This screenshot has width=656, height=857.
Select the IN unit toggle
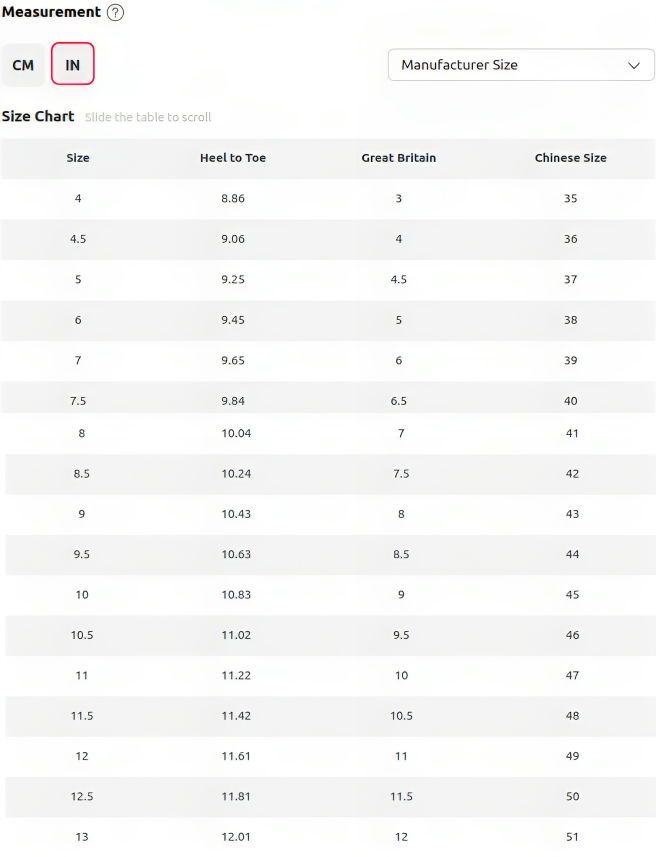73,64
